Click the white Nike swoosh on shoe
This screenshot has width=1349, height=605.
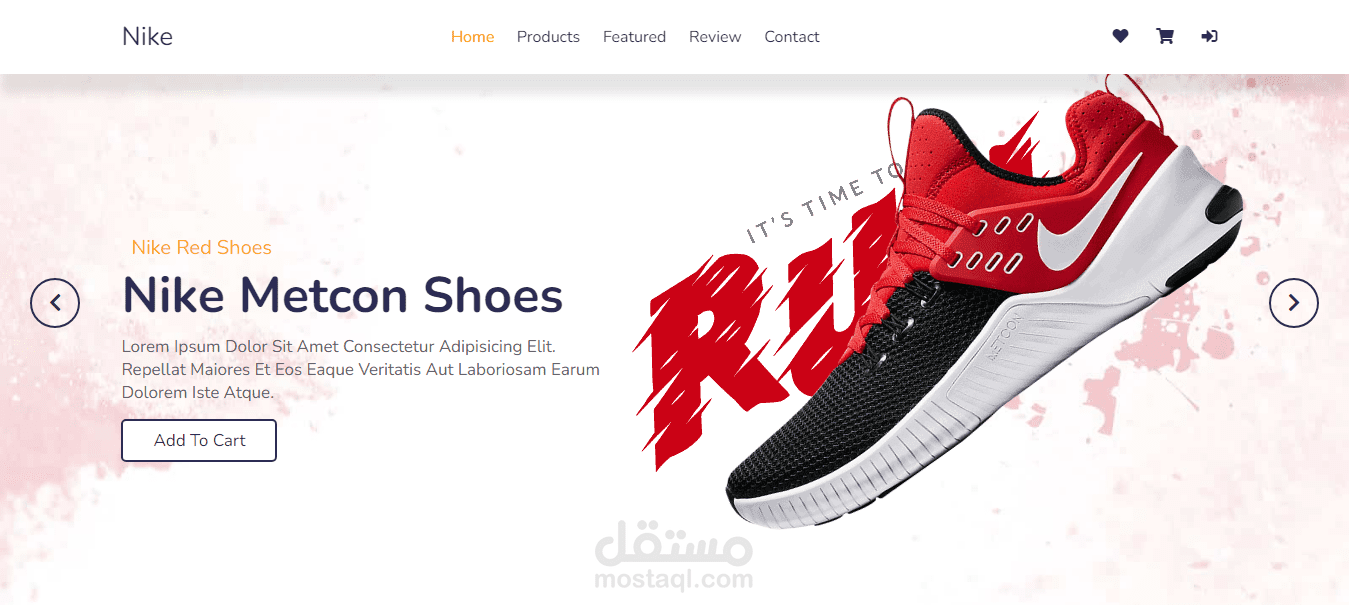click(1088, 215)
